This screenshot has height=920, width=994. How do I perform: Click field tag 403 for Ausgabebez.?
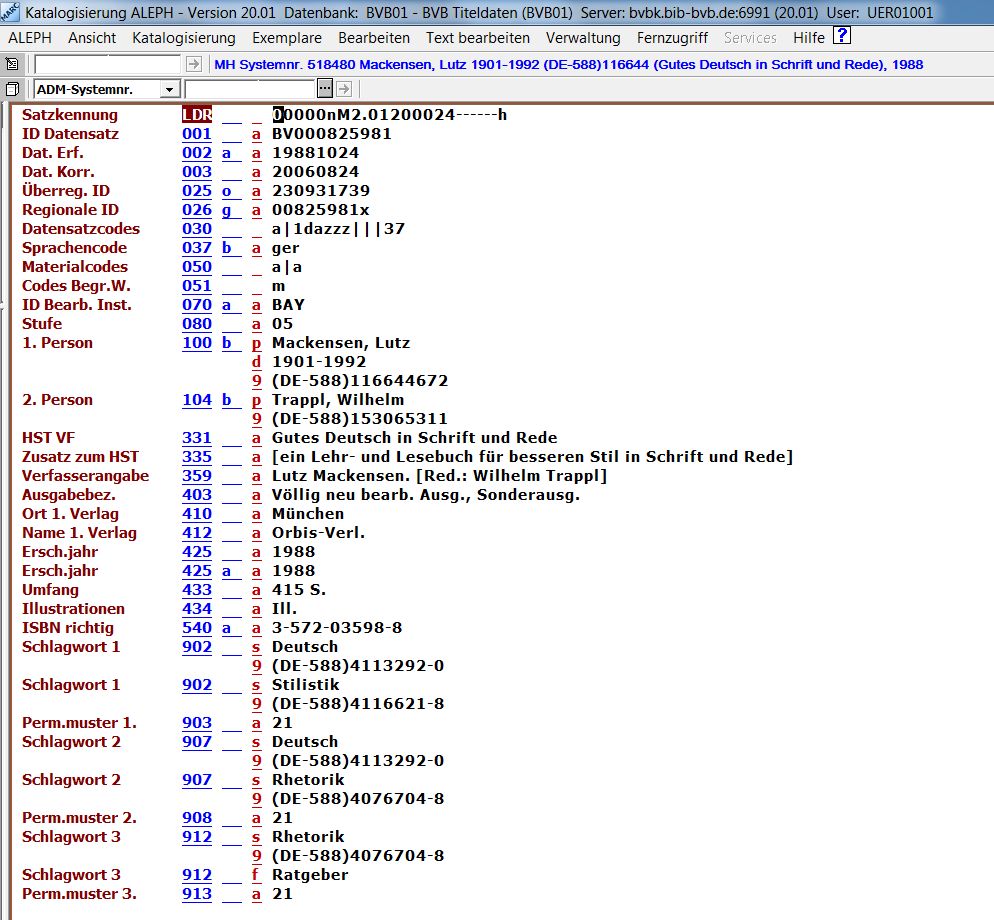tap(197, 495)
